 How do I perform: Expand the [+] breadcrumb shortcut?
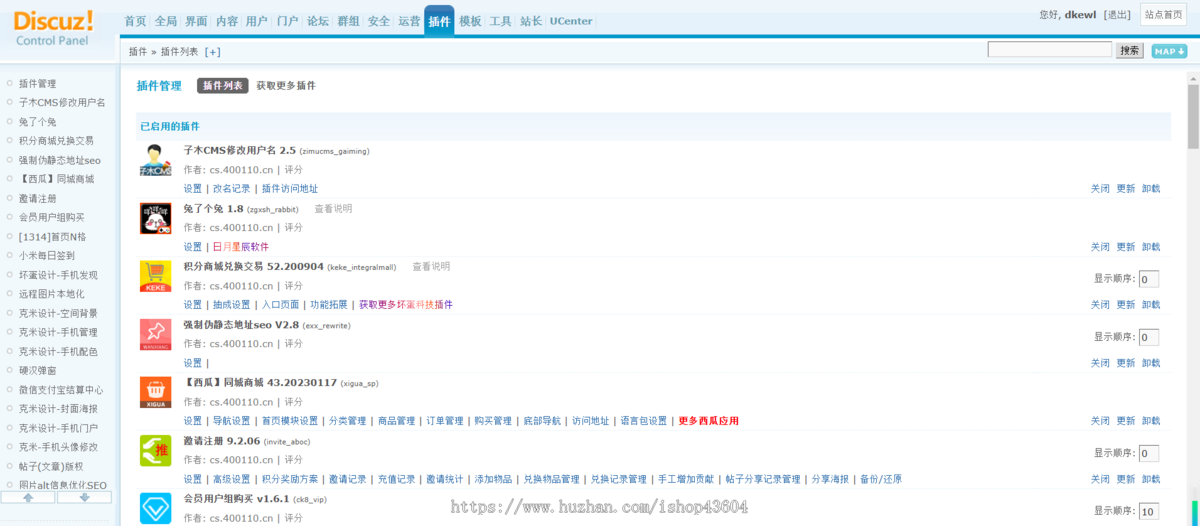click(x=212, y=51)
